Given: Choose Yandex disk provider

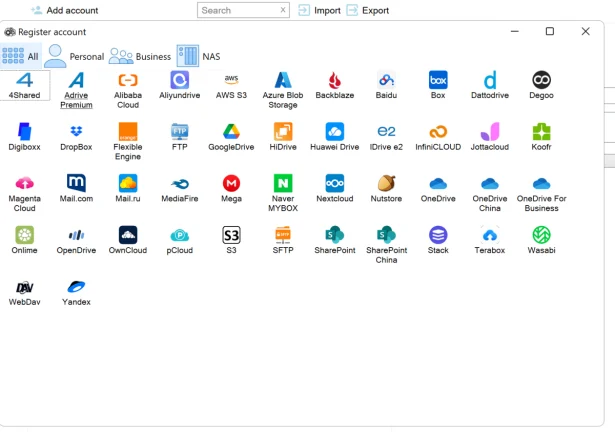Looking at the screenshot, I should pyautogui.click(x=76, y=292).
